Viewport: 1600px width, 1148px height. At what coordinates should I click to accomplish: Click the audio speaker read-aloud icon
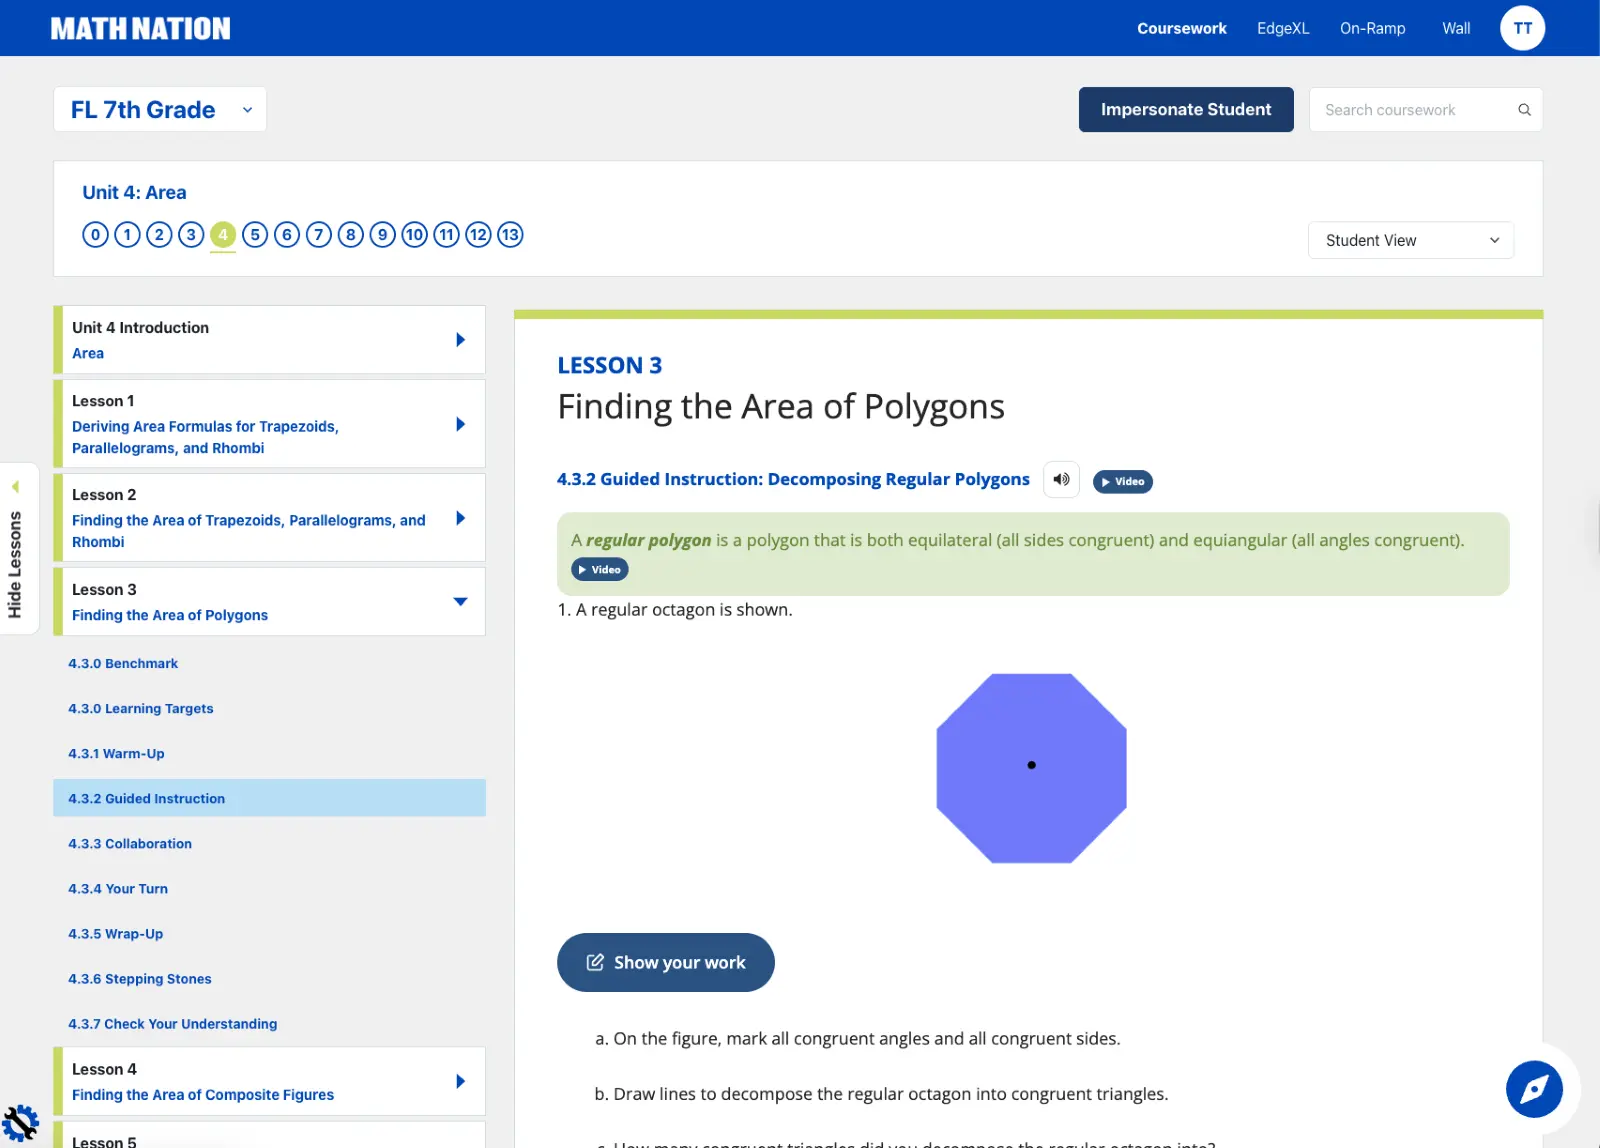click(x=1061, y=480)
